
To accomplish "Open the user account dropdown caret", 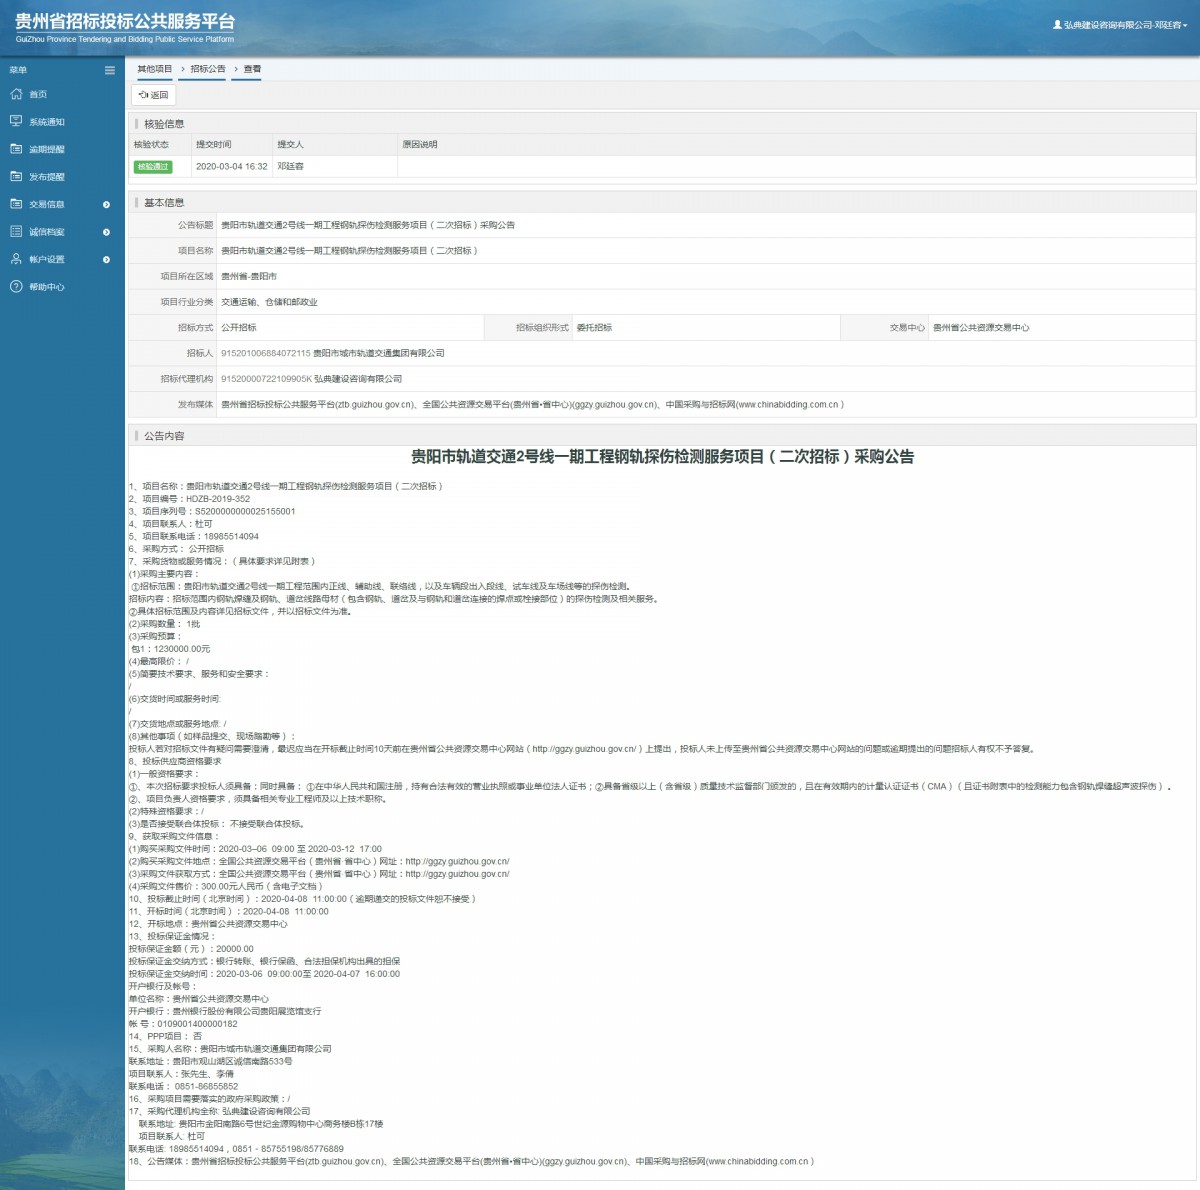I will [x=1185, y=26].
